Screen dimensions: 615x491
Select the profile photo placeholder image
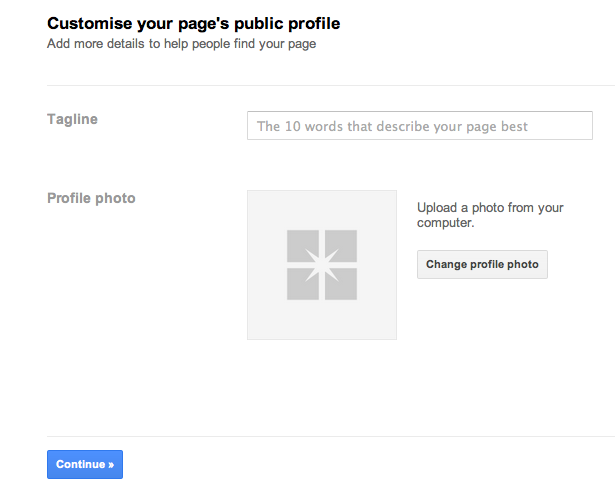coord(322,265)
